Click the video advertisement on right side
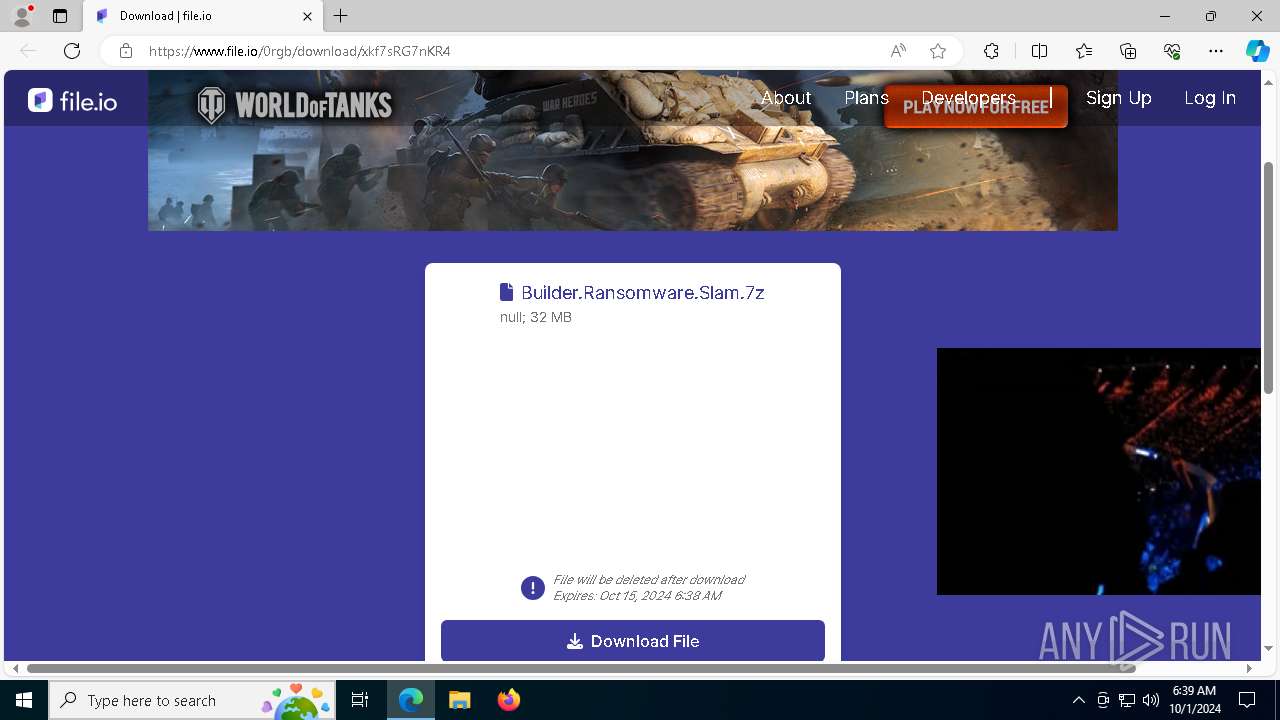 [x=1098, y=471]
